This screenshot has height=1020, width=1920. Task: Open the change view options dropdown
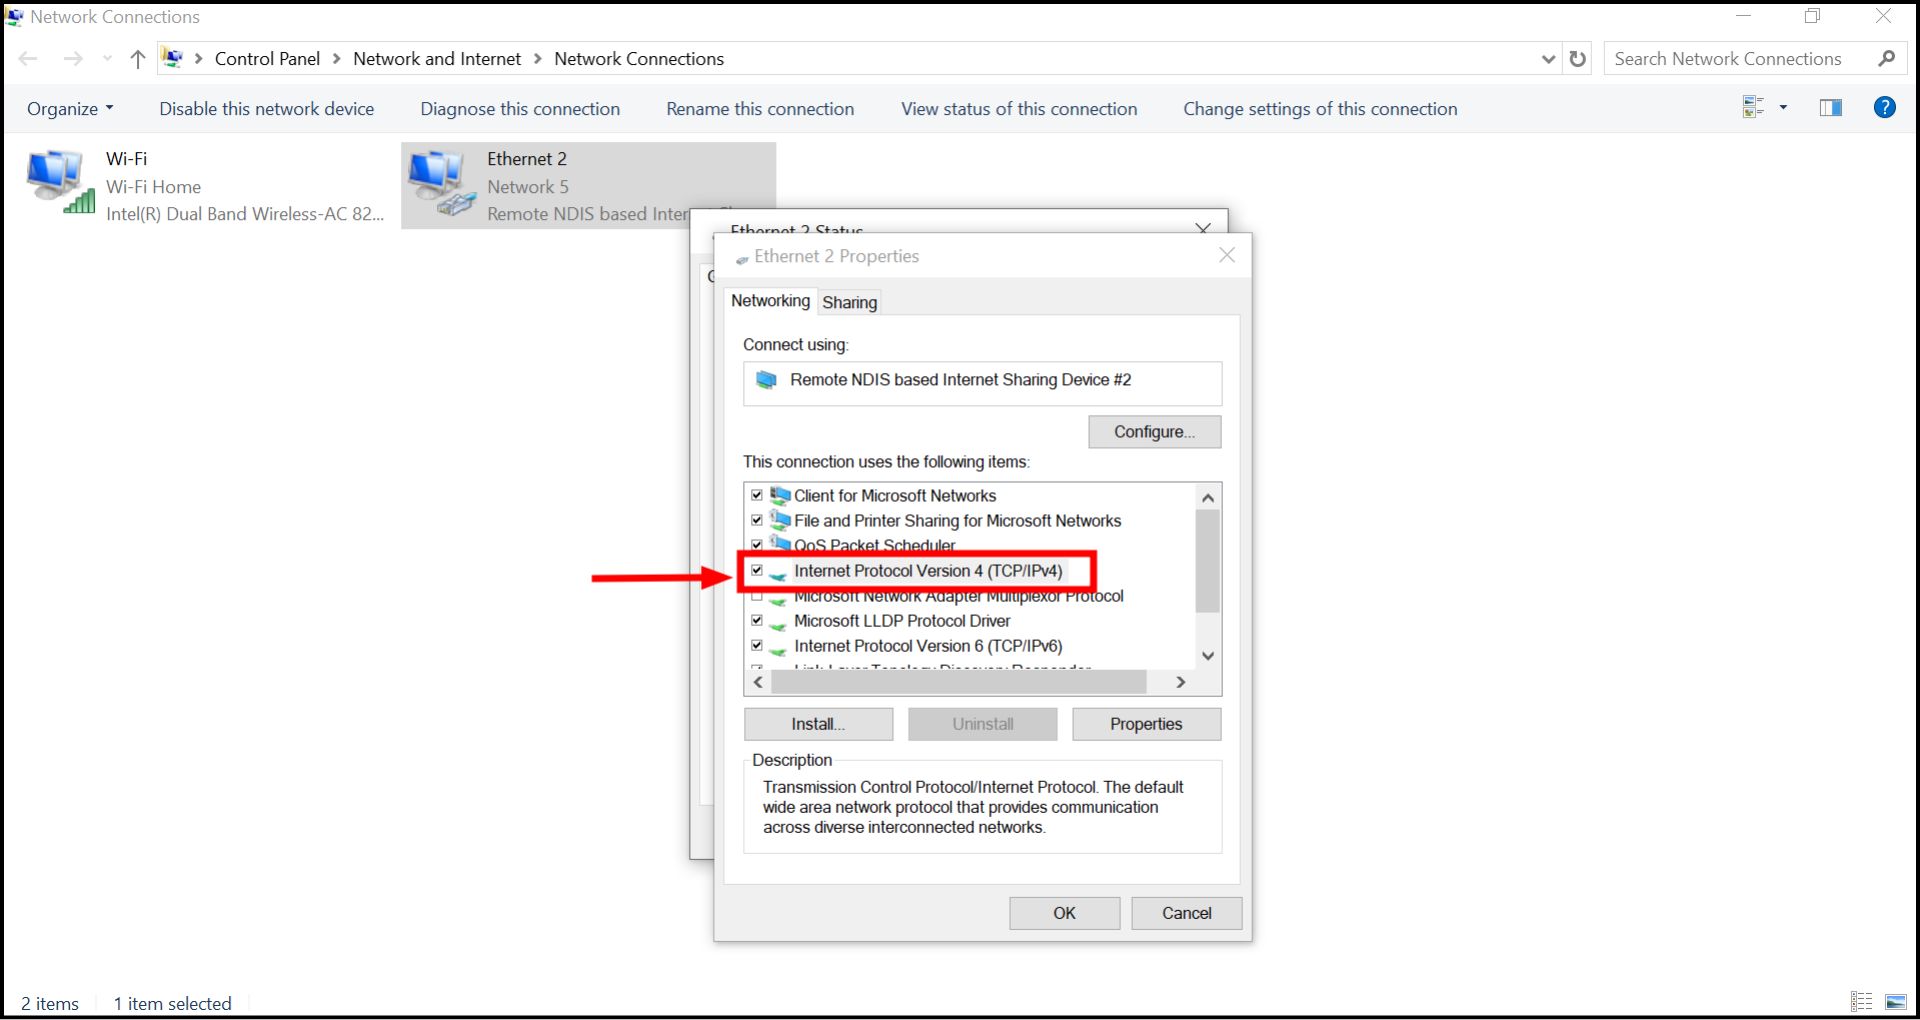pyautogui.click(x=1783, y=107)
